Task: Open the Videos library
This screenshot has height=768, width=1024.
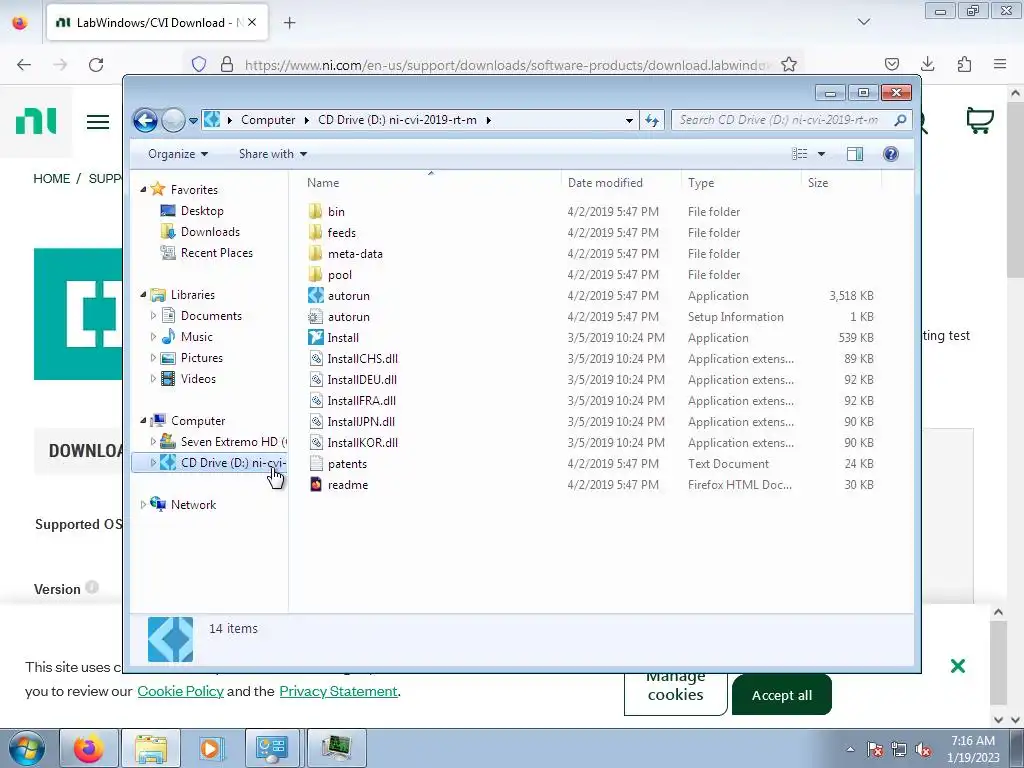Action: pos(198,379)
